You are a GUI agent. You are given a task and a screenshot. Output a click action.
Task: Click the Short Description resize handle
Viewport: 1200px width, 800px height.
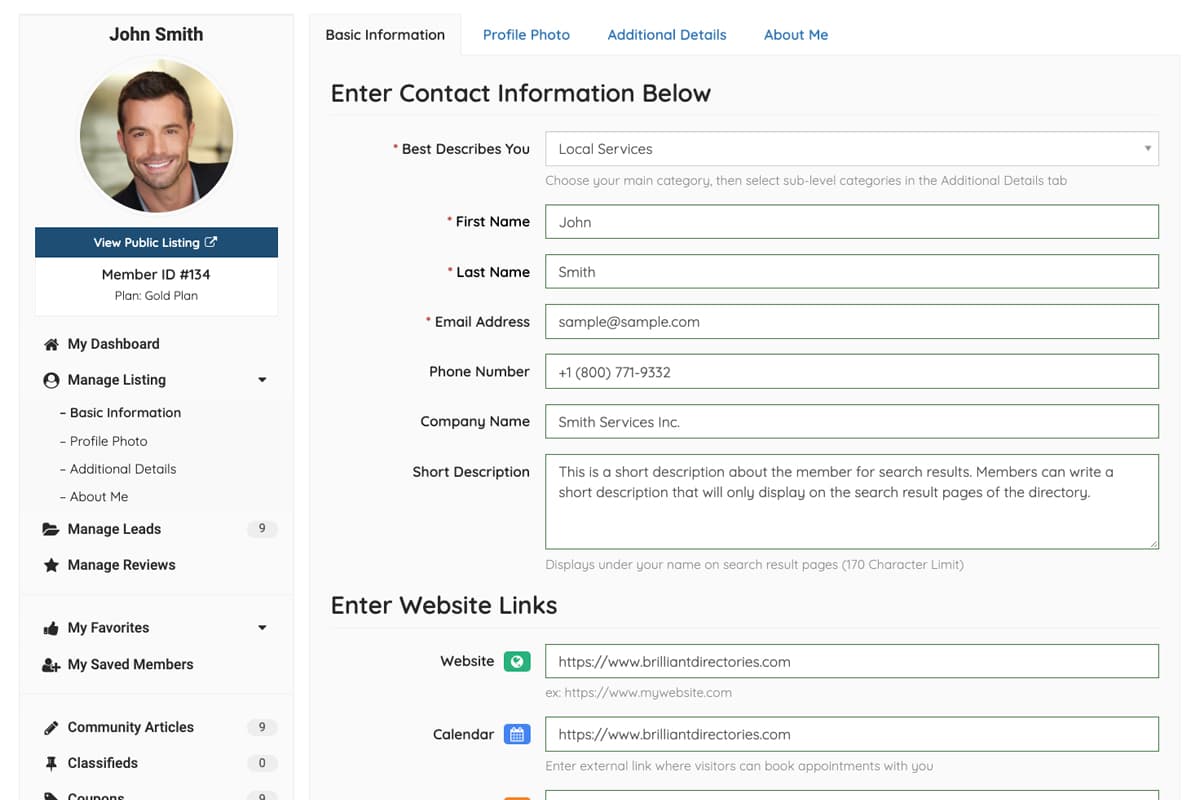click(x=1153, y=543)
